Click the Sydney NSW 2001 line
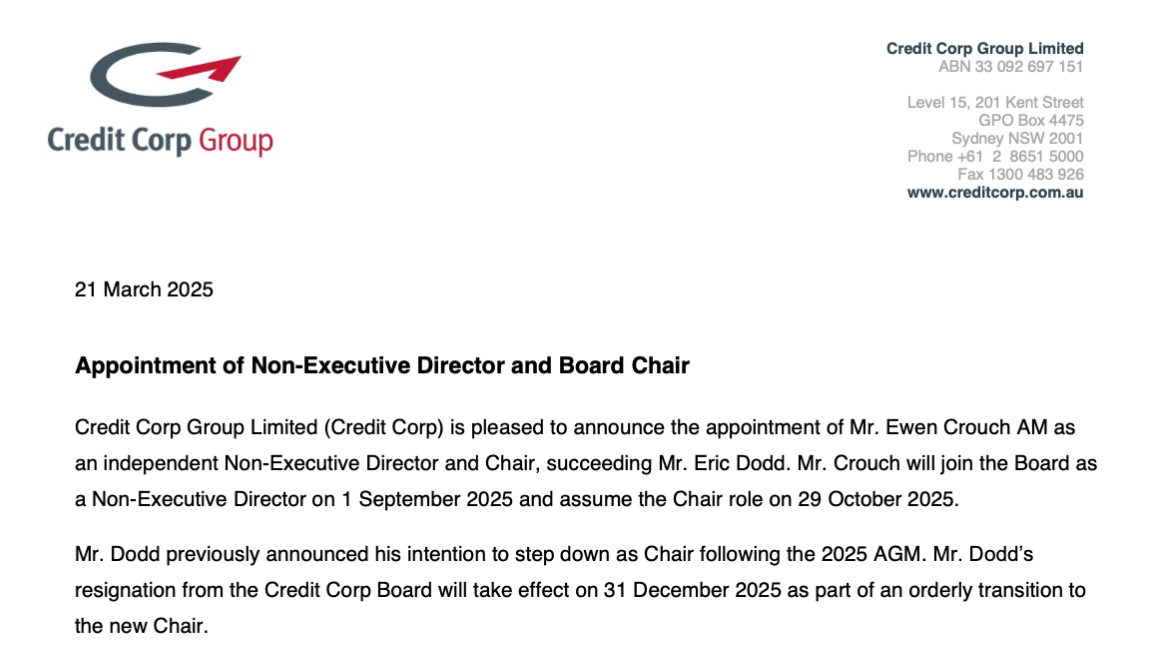The width and height of the screenshot is (1171, 668). tap(1016, 138)
